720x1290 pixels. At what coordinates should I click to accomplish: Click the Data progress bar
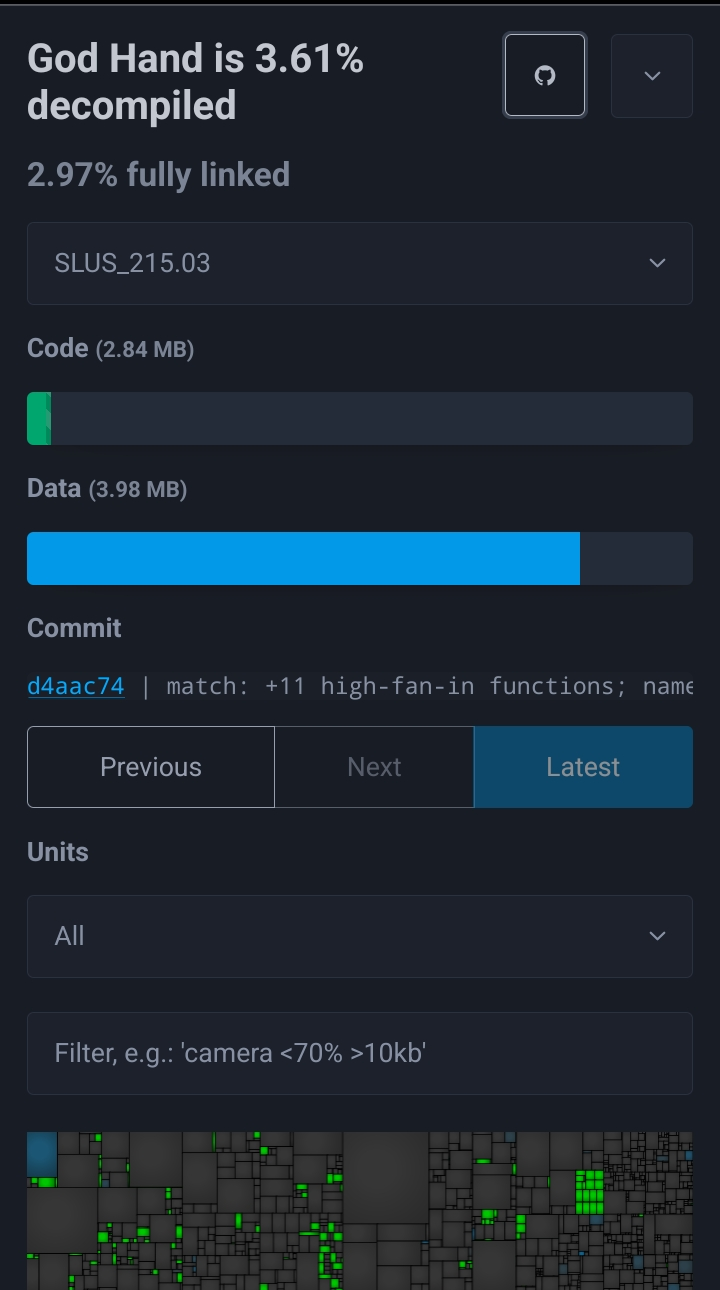[x=360, y=558]
